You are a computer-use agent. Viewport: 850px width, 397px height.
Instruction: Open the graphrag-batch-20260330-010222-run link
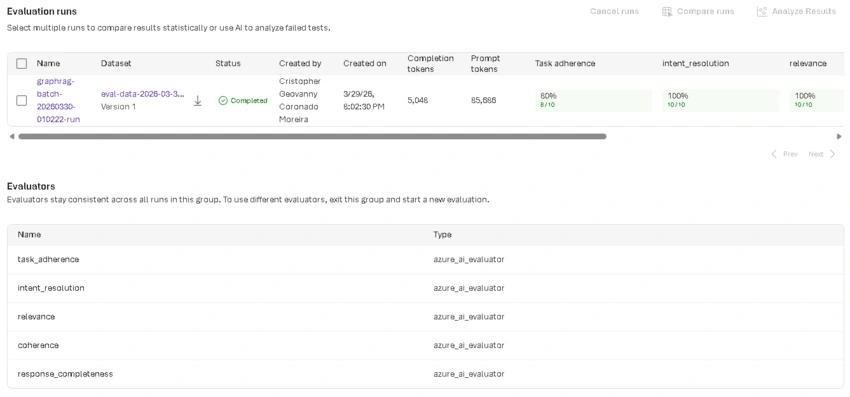pos(58,100)
